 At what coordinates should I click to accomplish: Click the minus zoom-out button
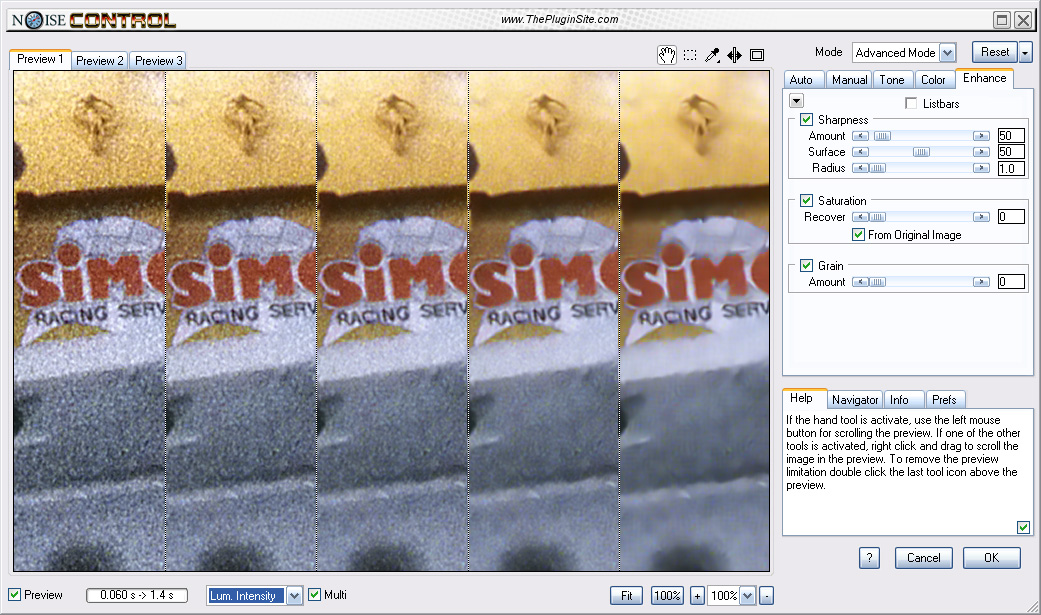pyautogui.click(x=766, y=596)
